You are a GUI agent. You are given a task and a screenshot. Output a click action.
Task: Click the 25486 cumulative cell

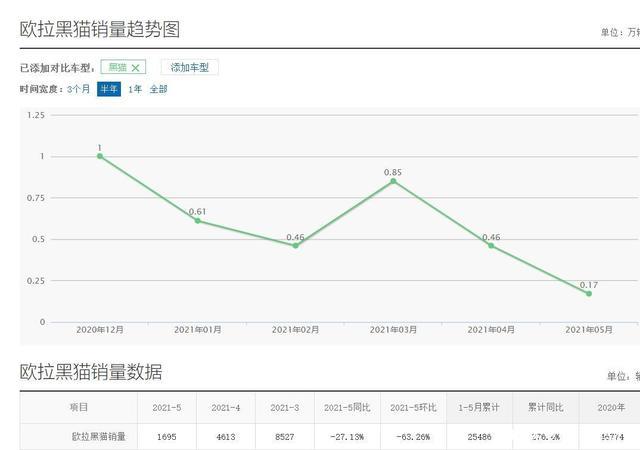coord(479,437)
